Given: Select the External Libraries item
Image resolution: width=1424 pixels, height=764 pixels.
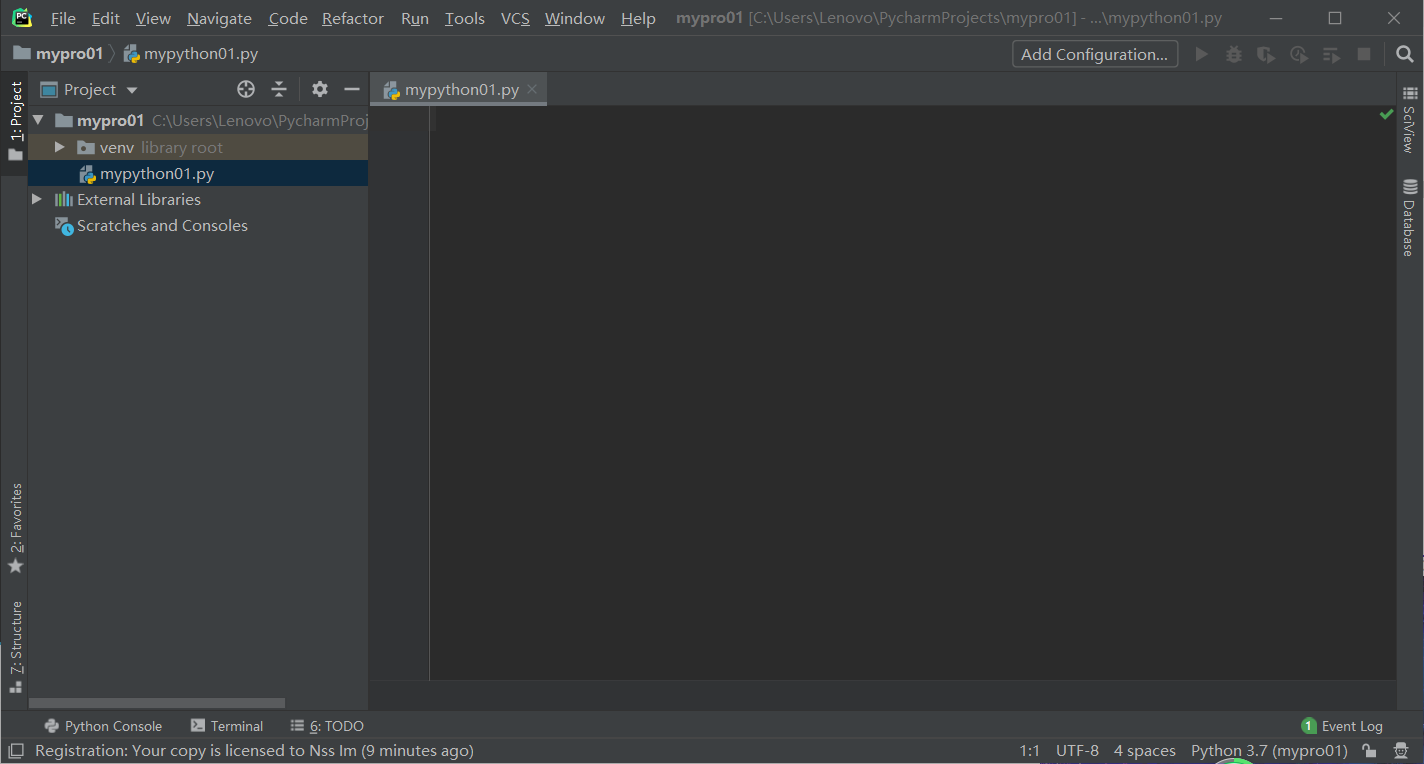Looking at the screenshot, I should pyautogui.click(x=198, y=199).
